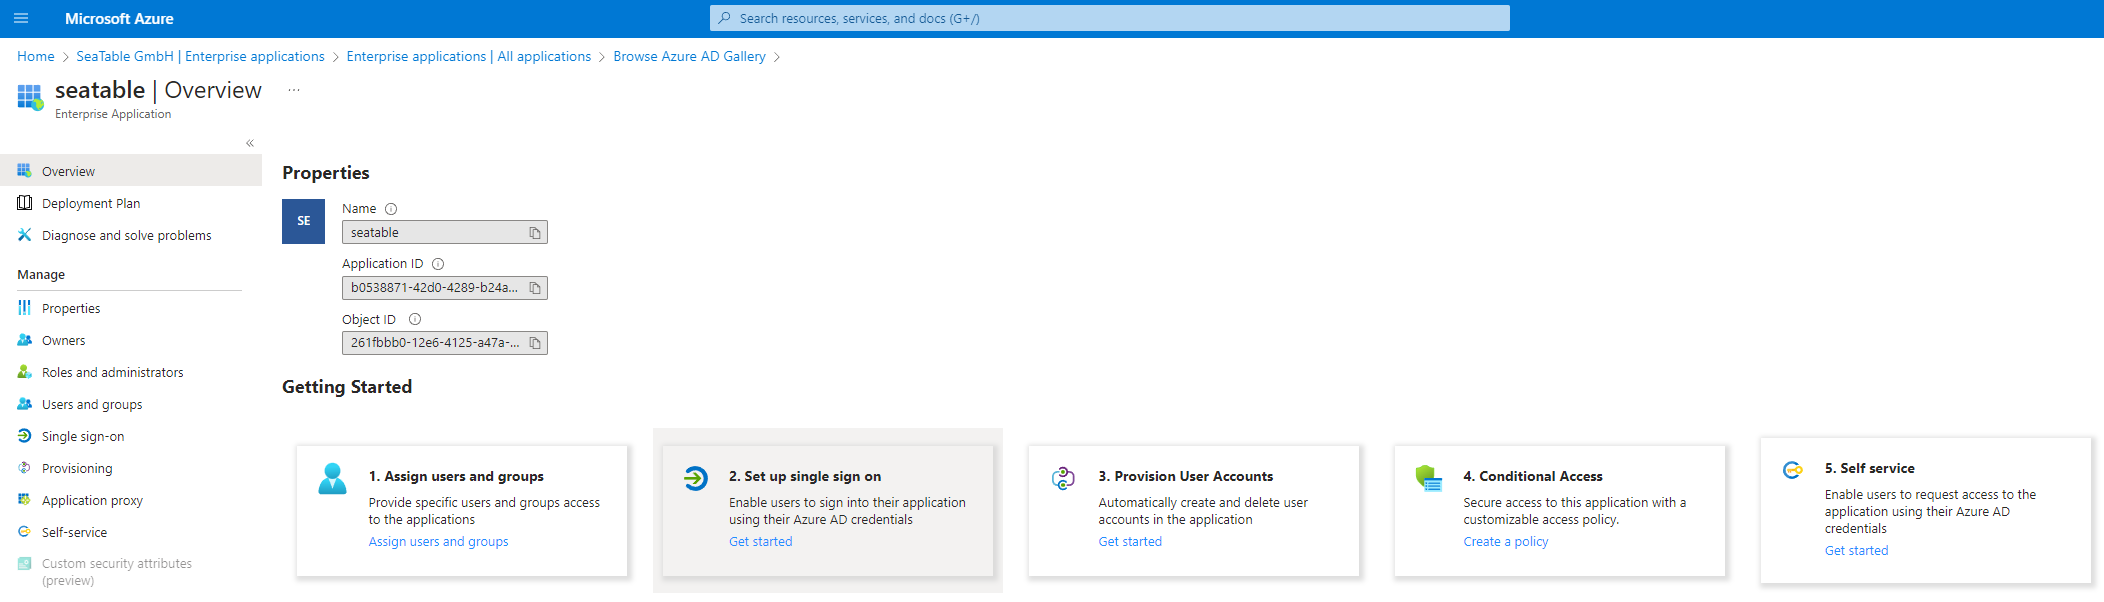The image size is (2104, 602).
Task: Click the Roles and administrators icon
Action: 24,372
